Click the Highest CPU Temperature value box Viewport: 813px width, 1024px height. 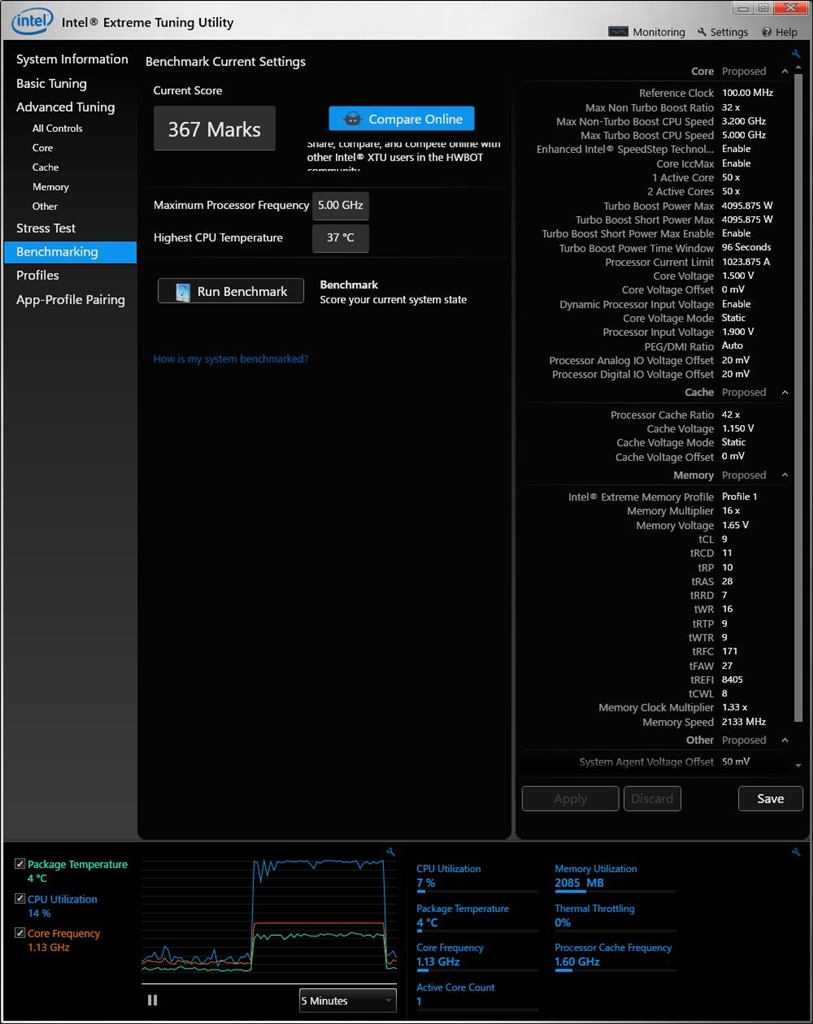click(340, 238)
